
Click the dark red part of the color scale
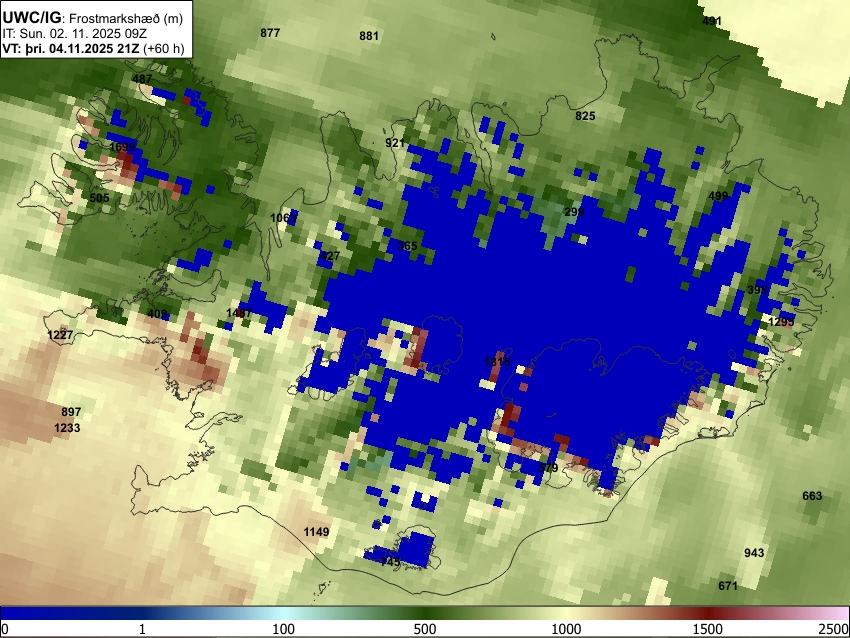click(x=707, y=613)
